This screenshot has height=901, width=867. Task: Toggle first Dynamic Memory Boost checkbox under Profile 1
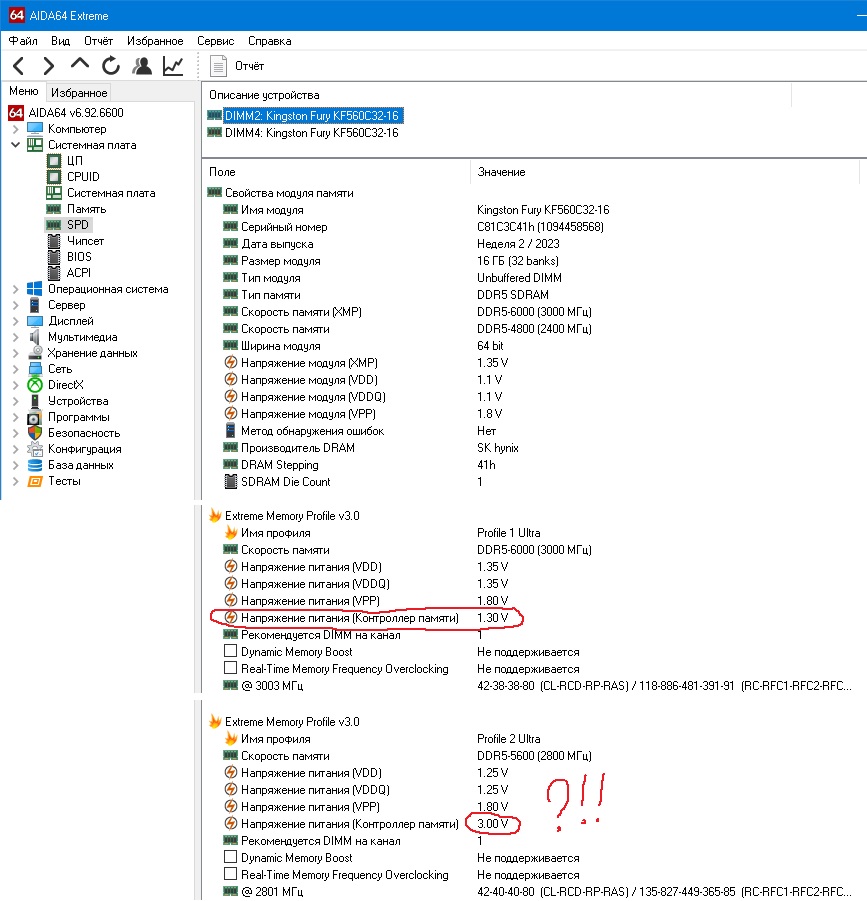tap(230, 651)
